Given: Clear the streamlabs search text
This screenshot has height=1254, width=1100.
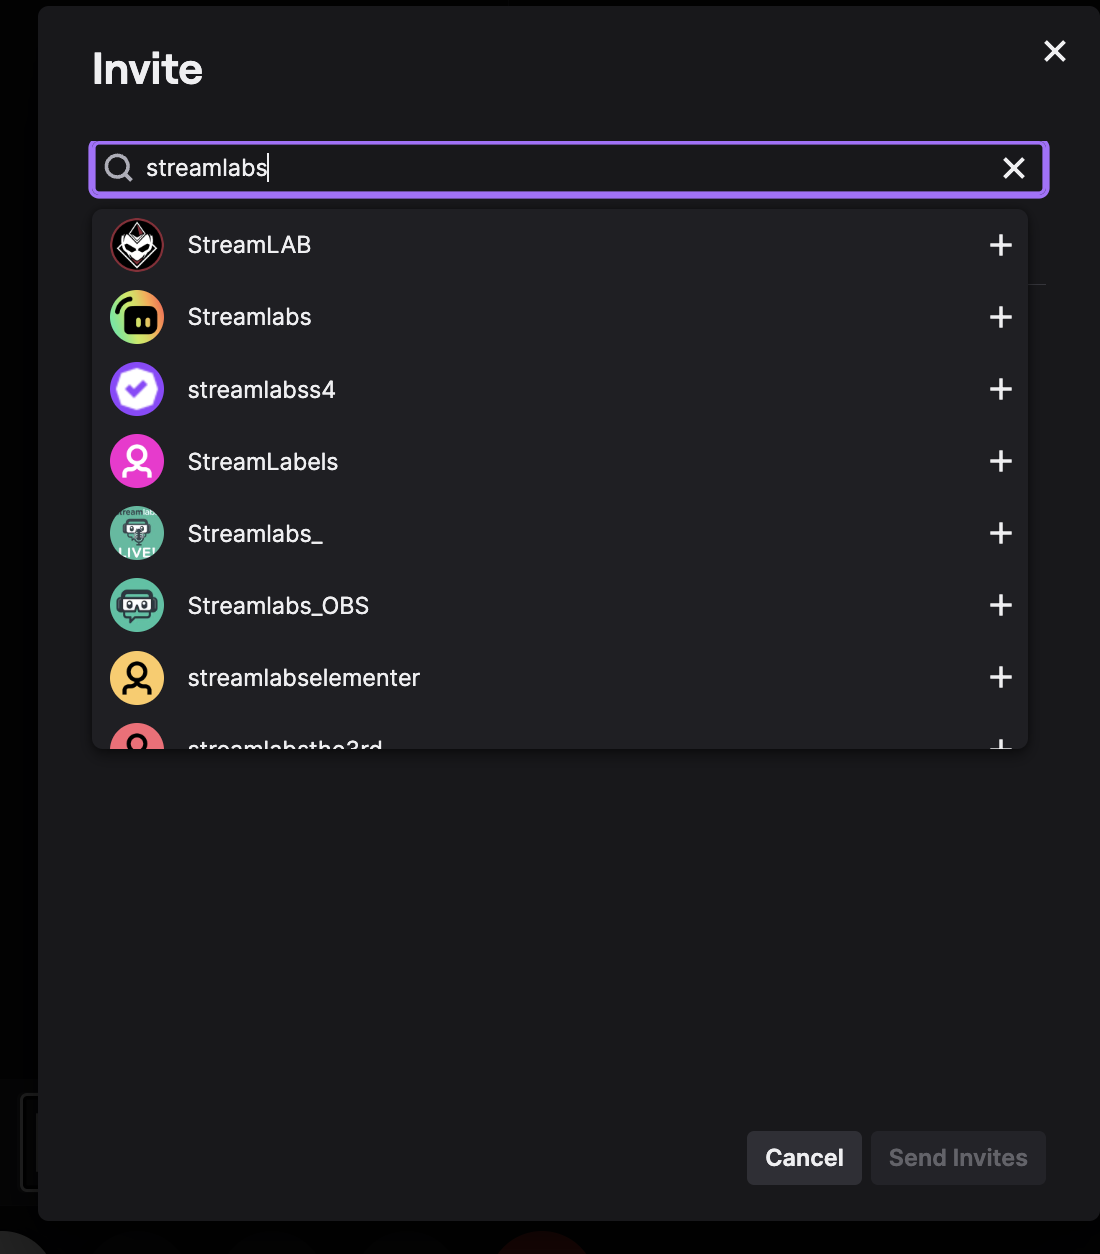Looking at the screenshot, I should 1014,168.
